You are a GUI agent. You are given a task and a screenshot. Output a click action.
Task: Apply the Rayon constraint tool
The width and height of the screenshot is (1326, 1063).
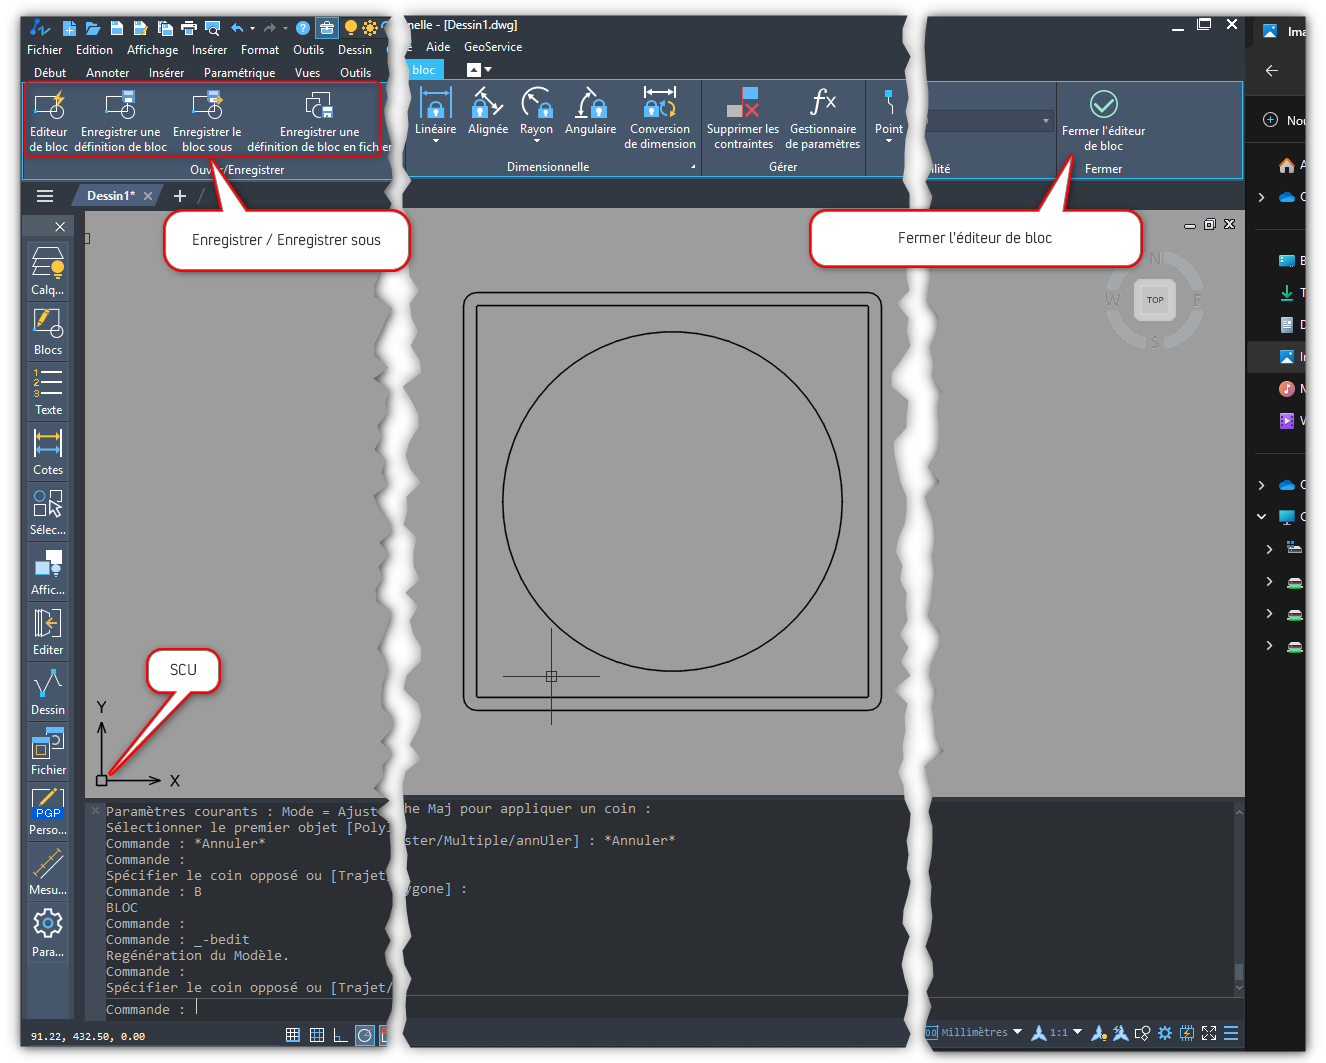click(x=536, y=110)
